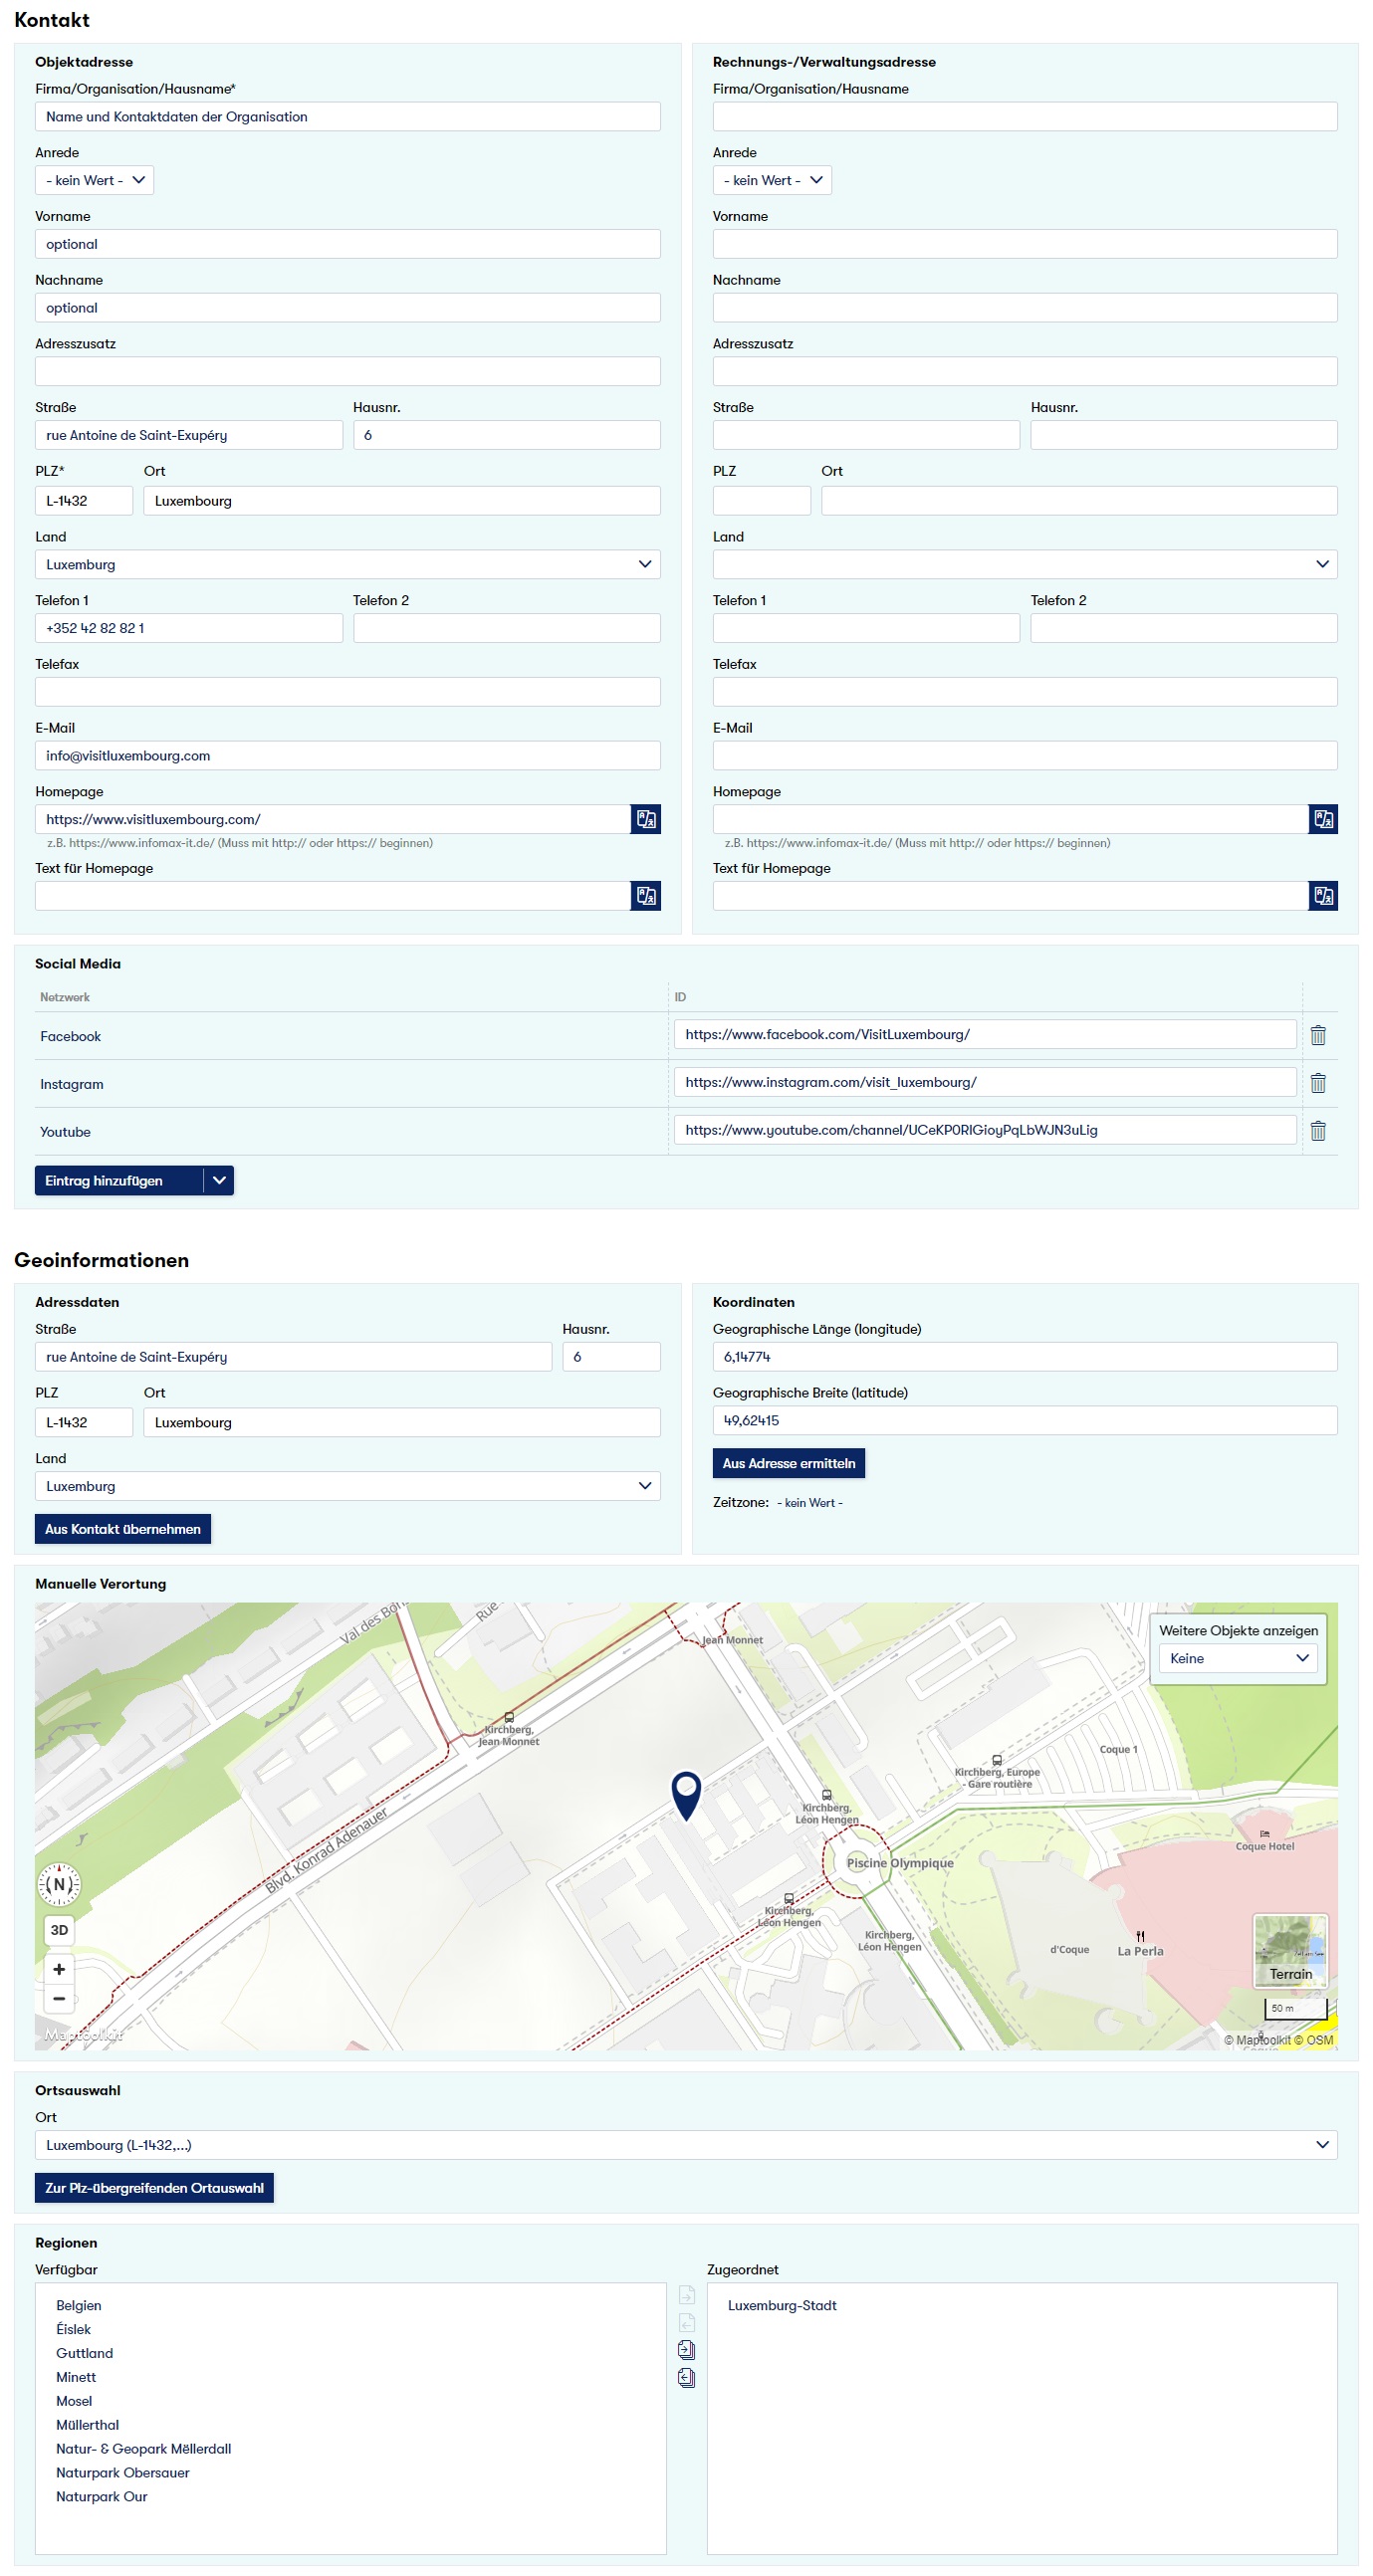The height and width of the screenshot is (2576, 1373).
Task: Zoom out on the map
Action: click(x=59, y=1998)
